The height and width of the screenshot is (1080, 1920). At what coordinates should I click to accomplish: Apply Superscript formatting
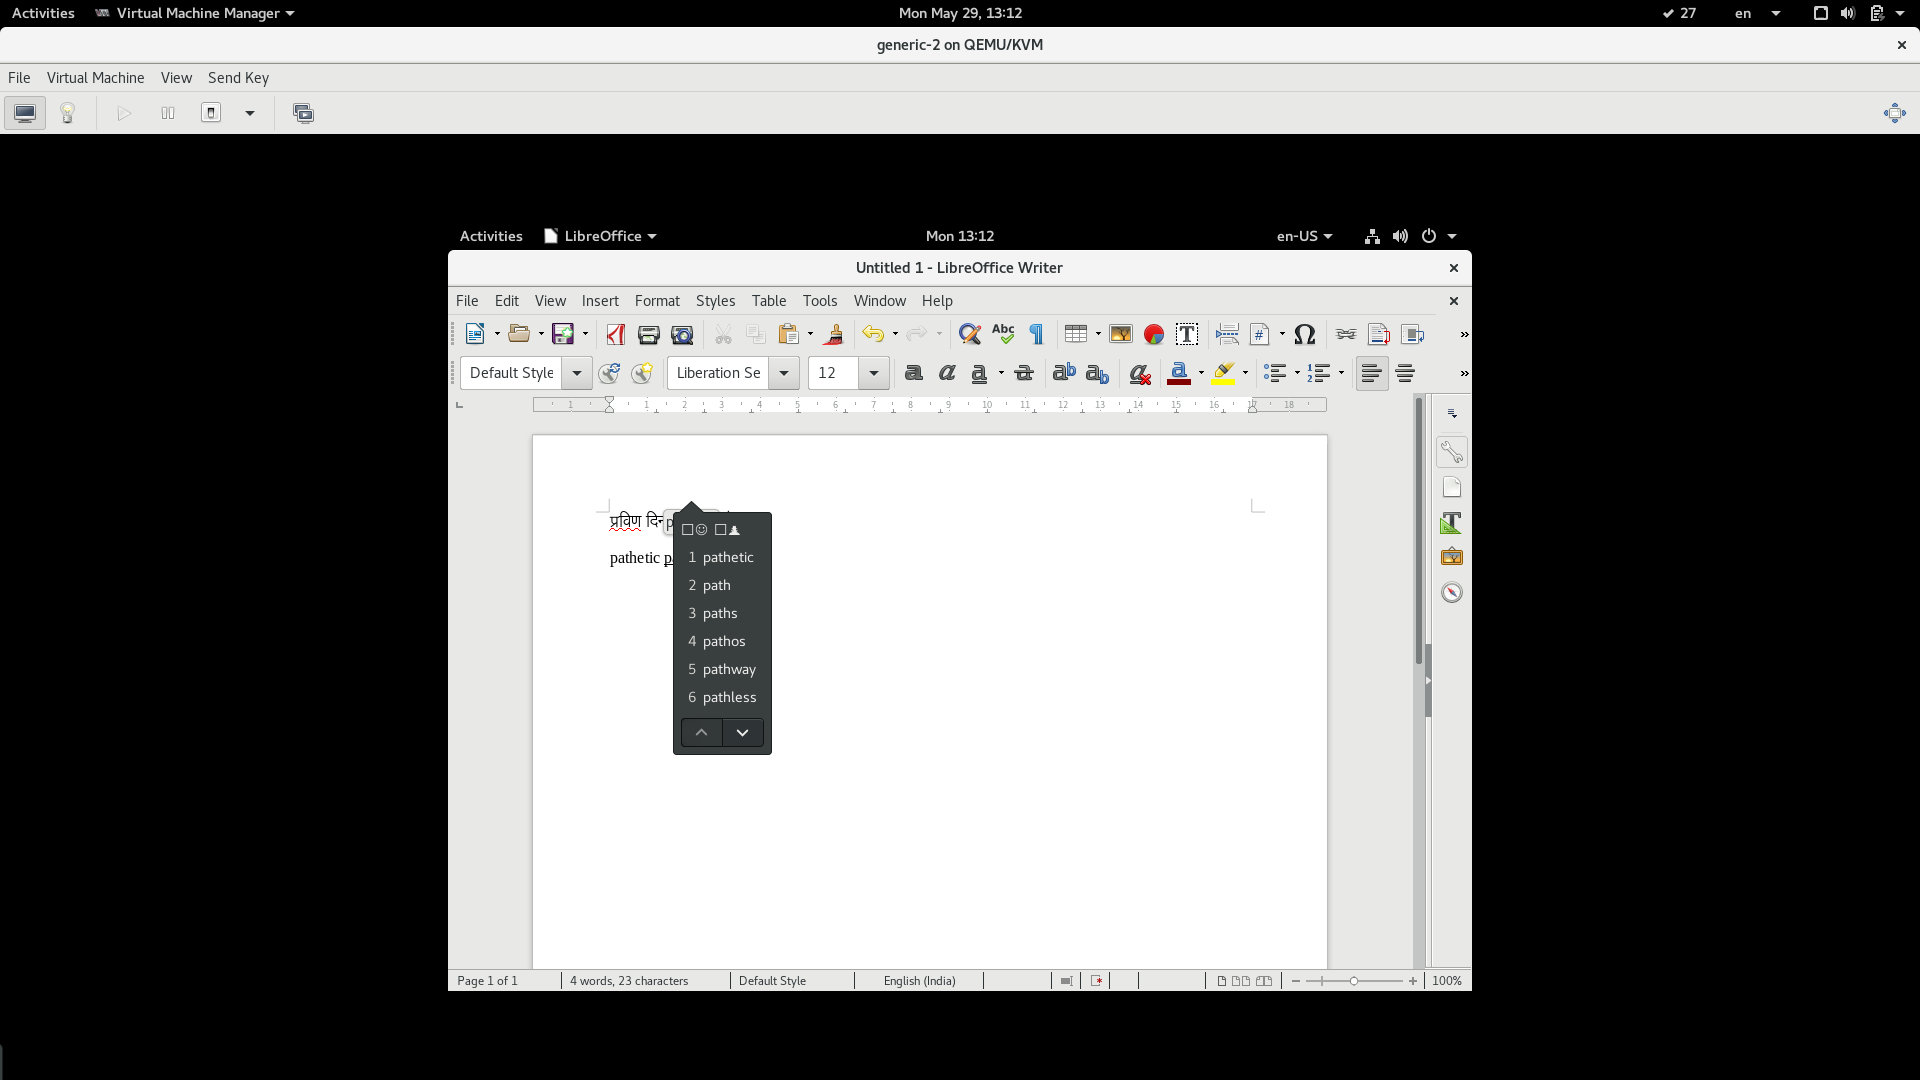coord(1064,373)
